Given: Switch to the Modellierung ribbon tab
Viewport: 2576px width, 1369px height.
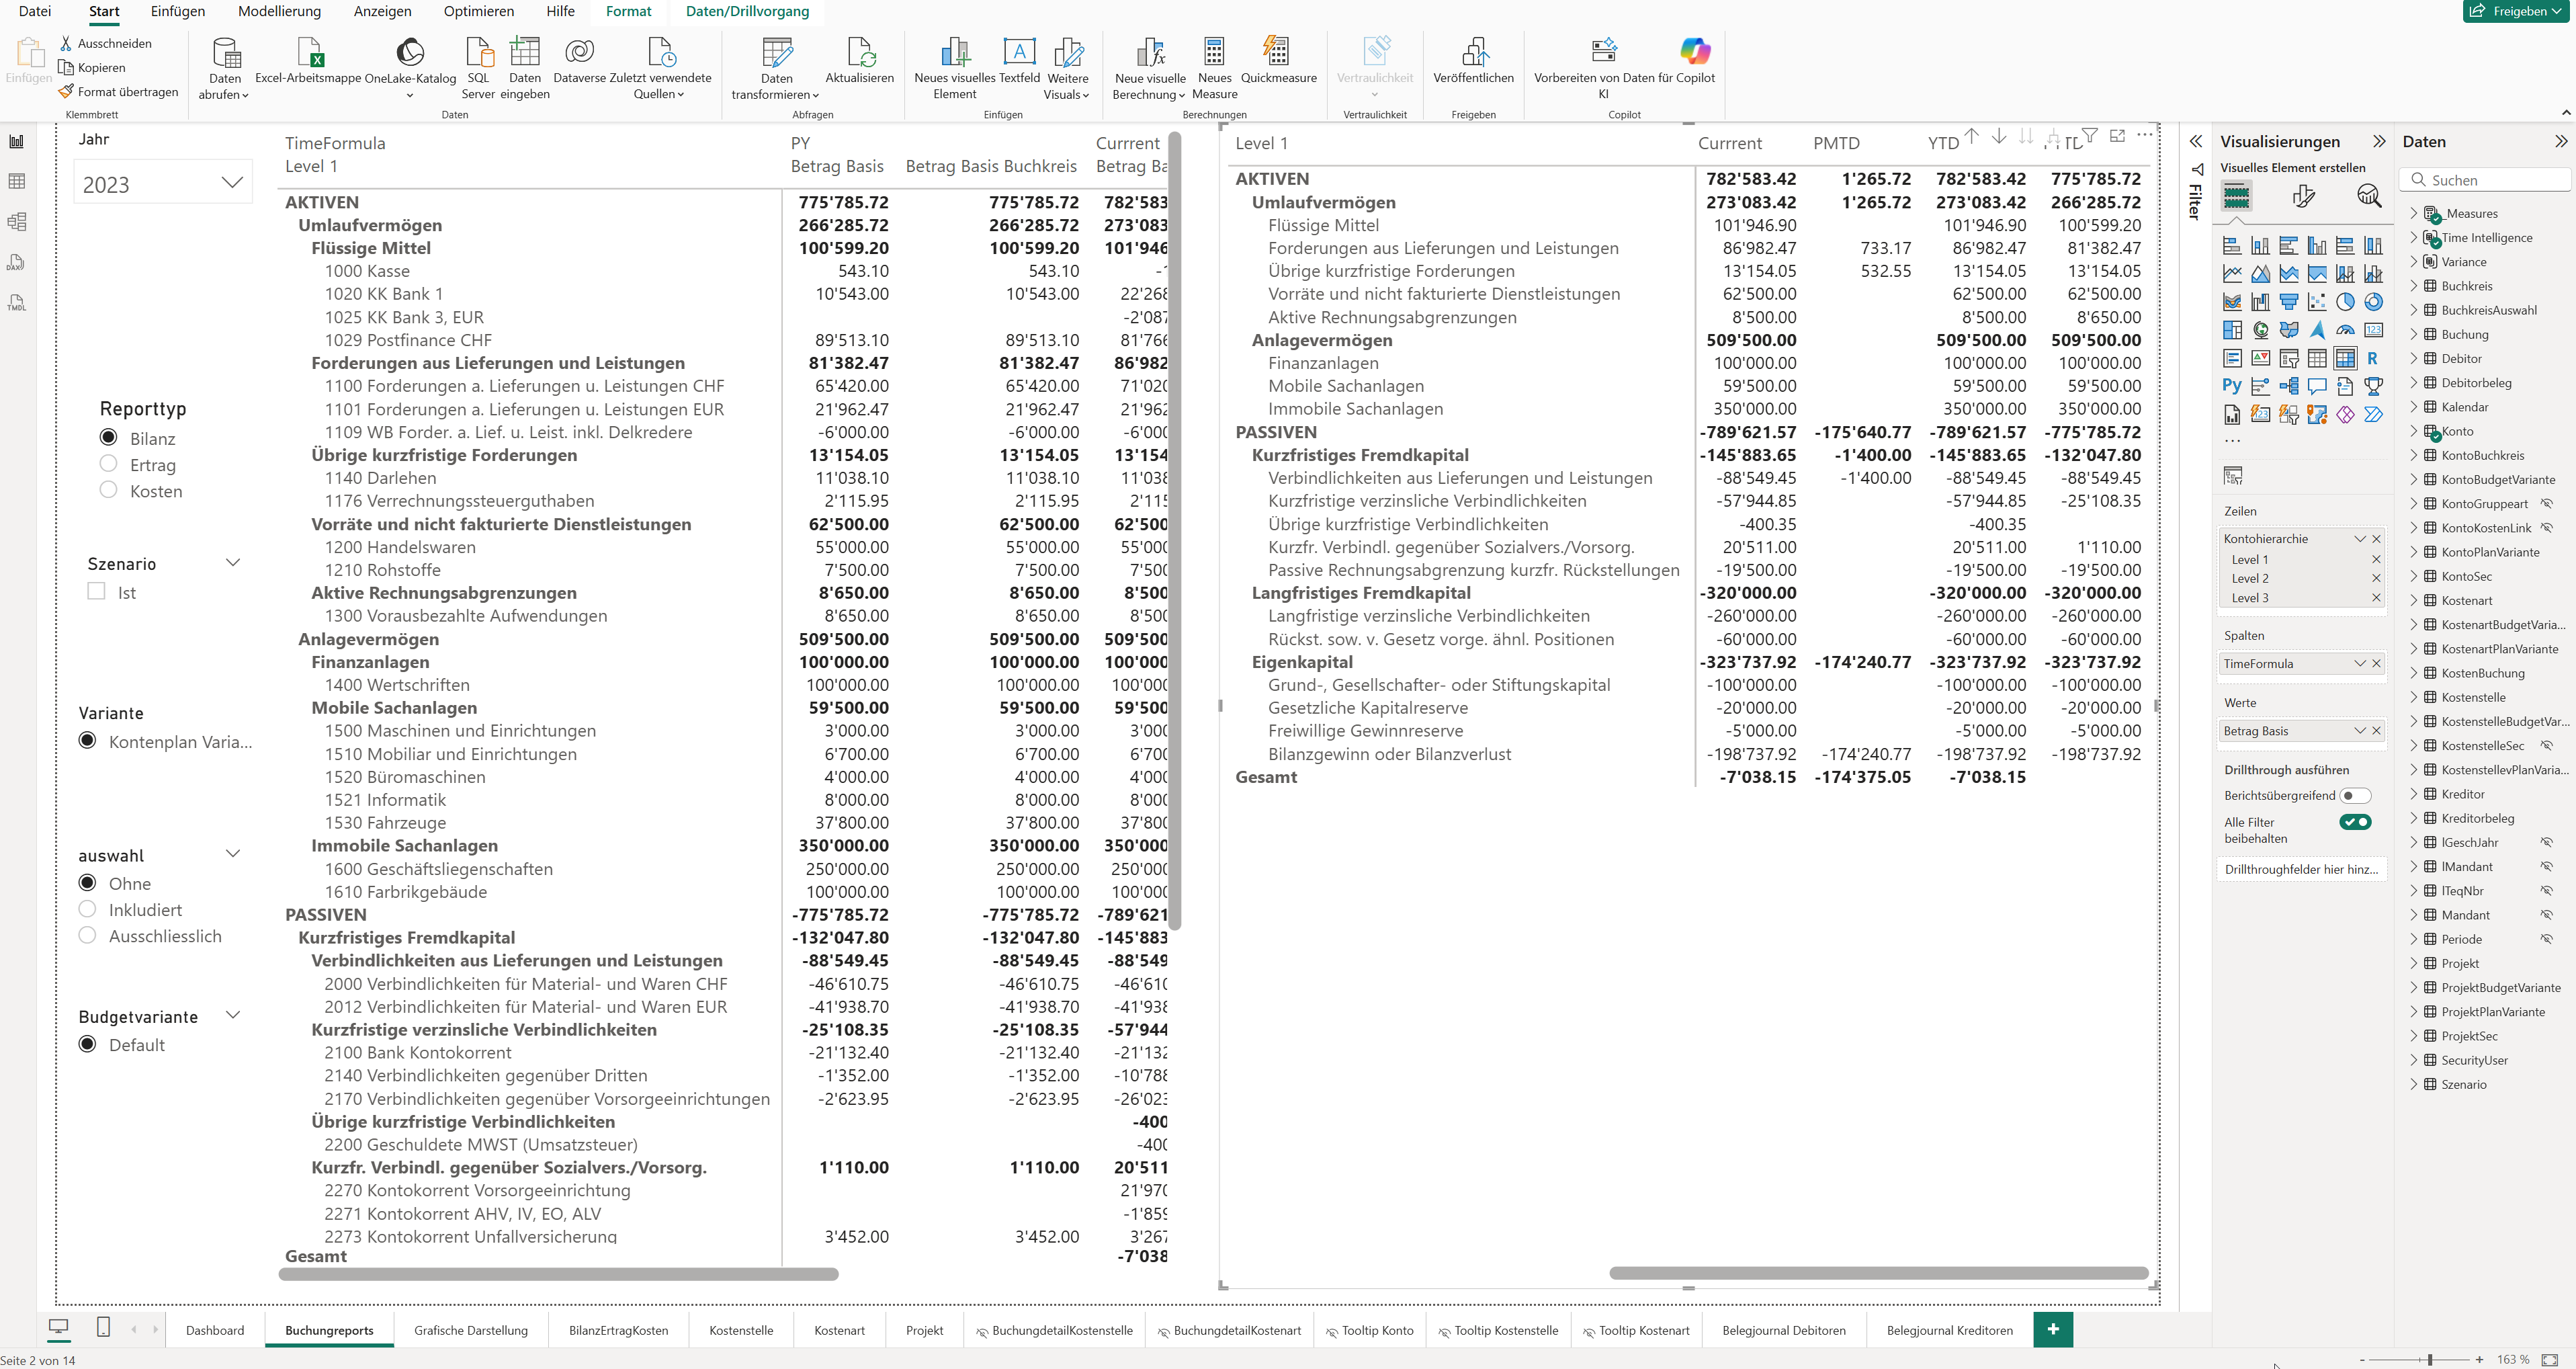Looking at the screenshot, I should coord(279,11).
